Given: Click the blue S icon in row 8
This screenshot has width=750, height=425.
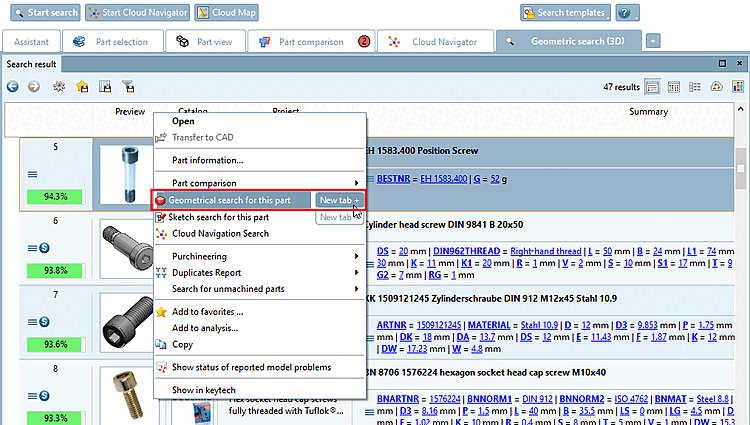Looking at the screenshot, I should pos(44,396).
